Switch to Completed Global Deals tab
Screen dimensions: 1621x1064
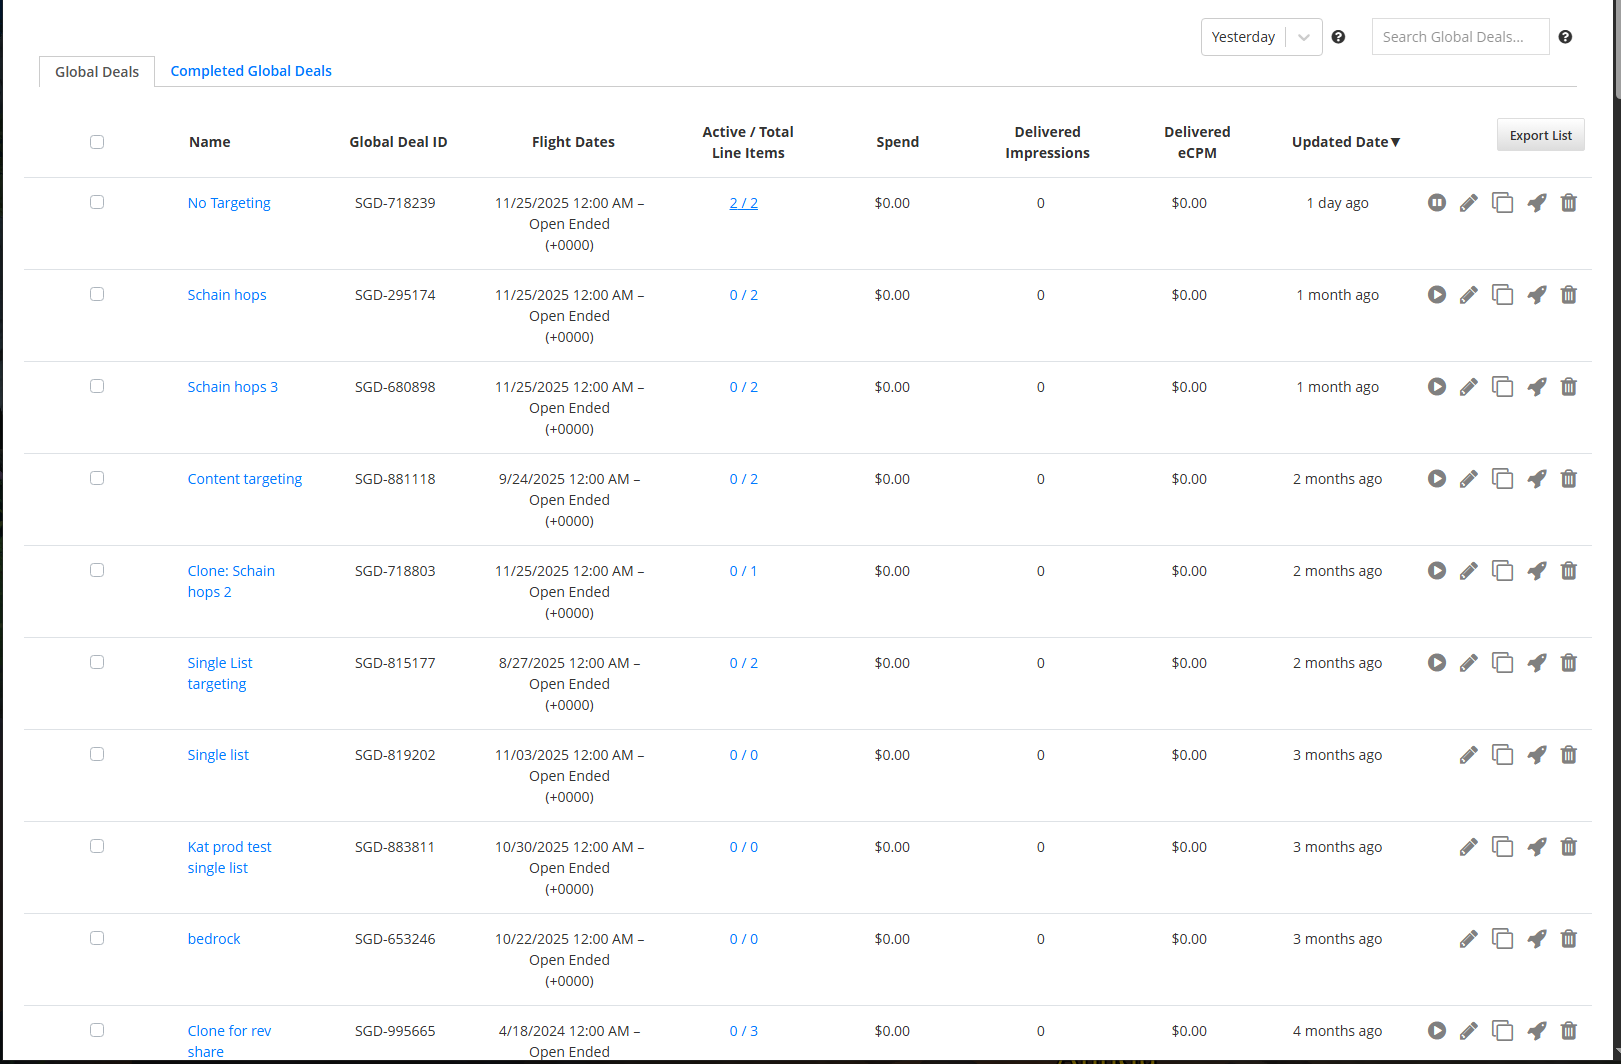tap(251, 71)
